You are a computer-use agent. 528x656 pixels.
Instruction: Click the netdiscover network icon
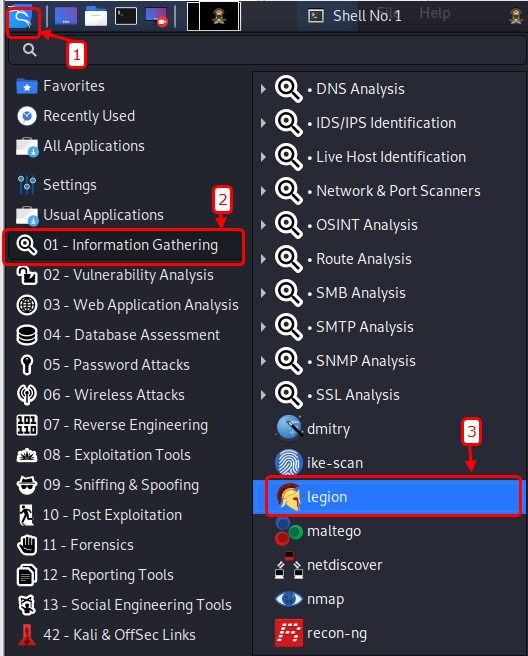289,565
